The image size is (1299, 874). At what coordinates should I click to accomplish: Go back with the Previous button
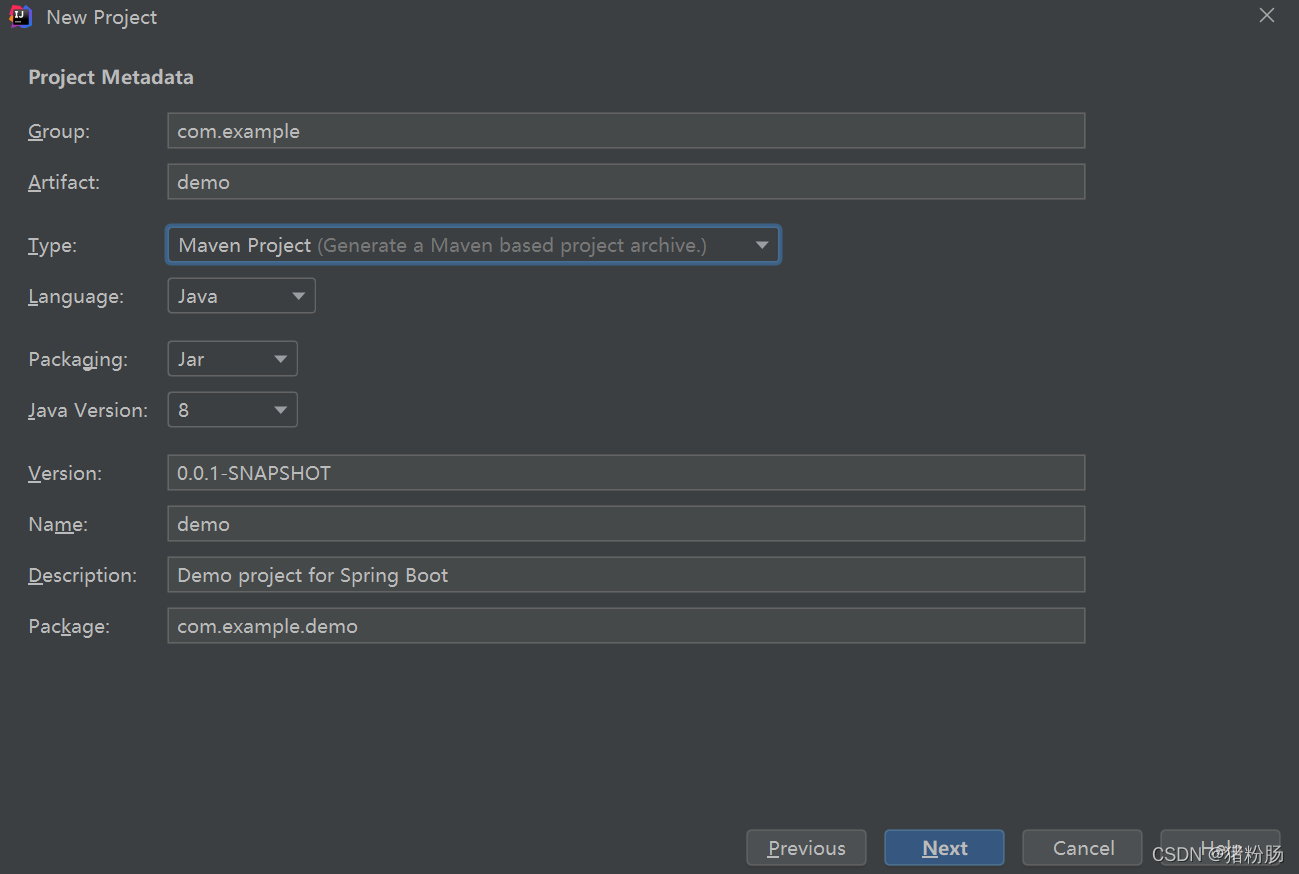(806, 848)
